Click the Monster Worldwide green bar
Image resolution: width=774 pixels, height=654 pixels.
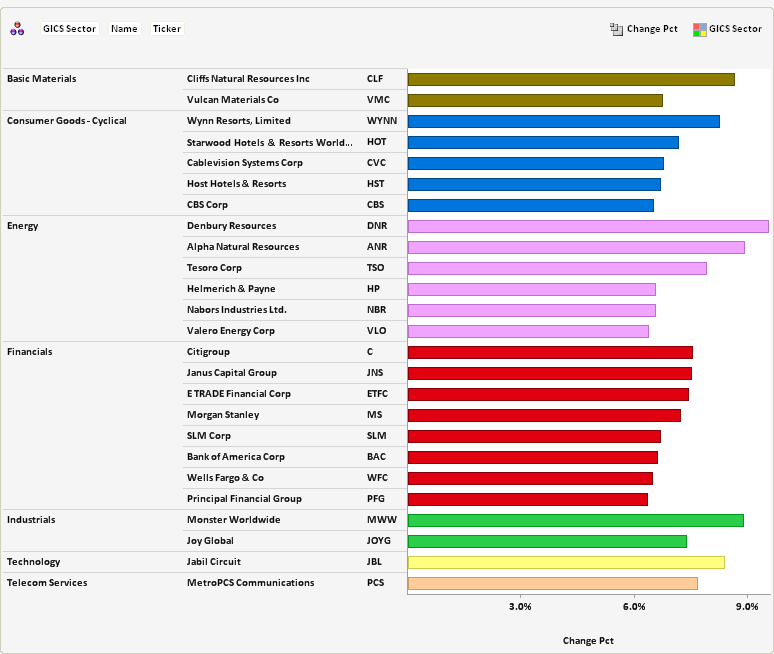[576, 520]
